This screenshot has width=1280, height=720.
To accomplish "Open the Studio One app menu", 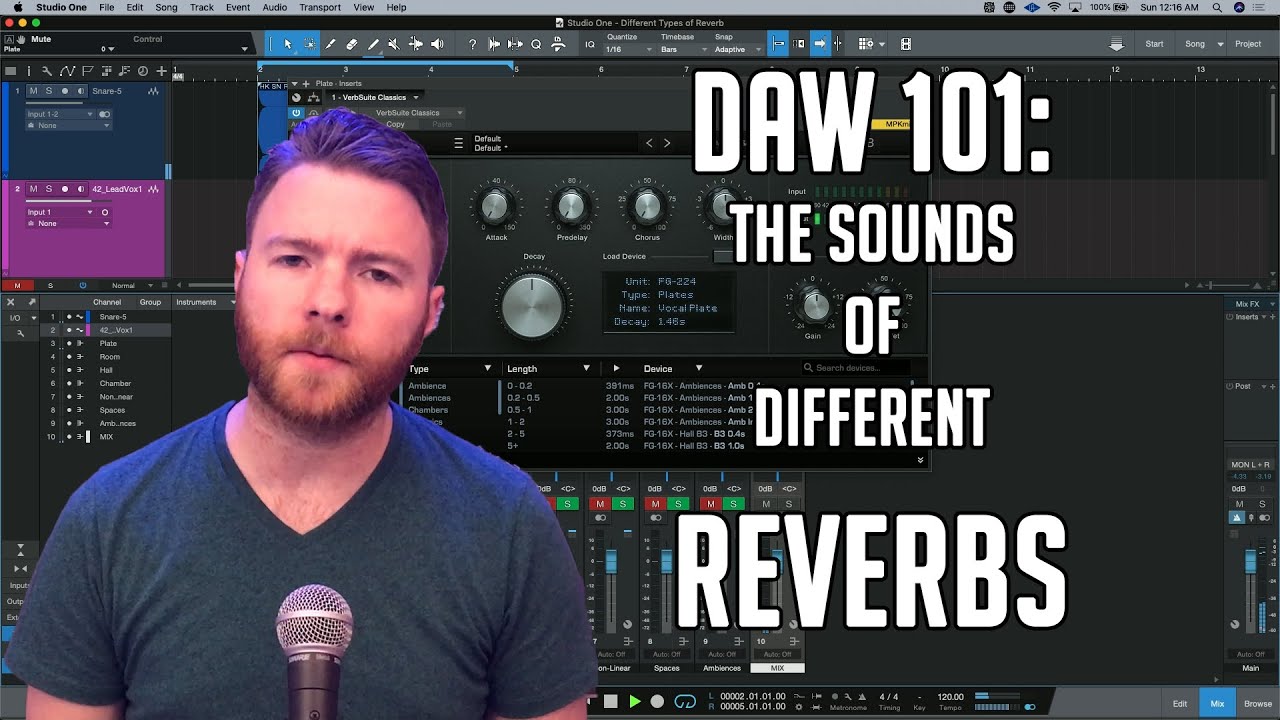I will 60,7.
